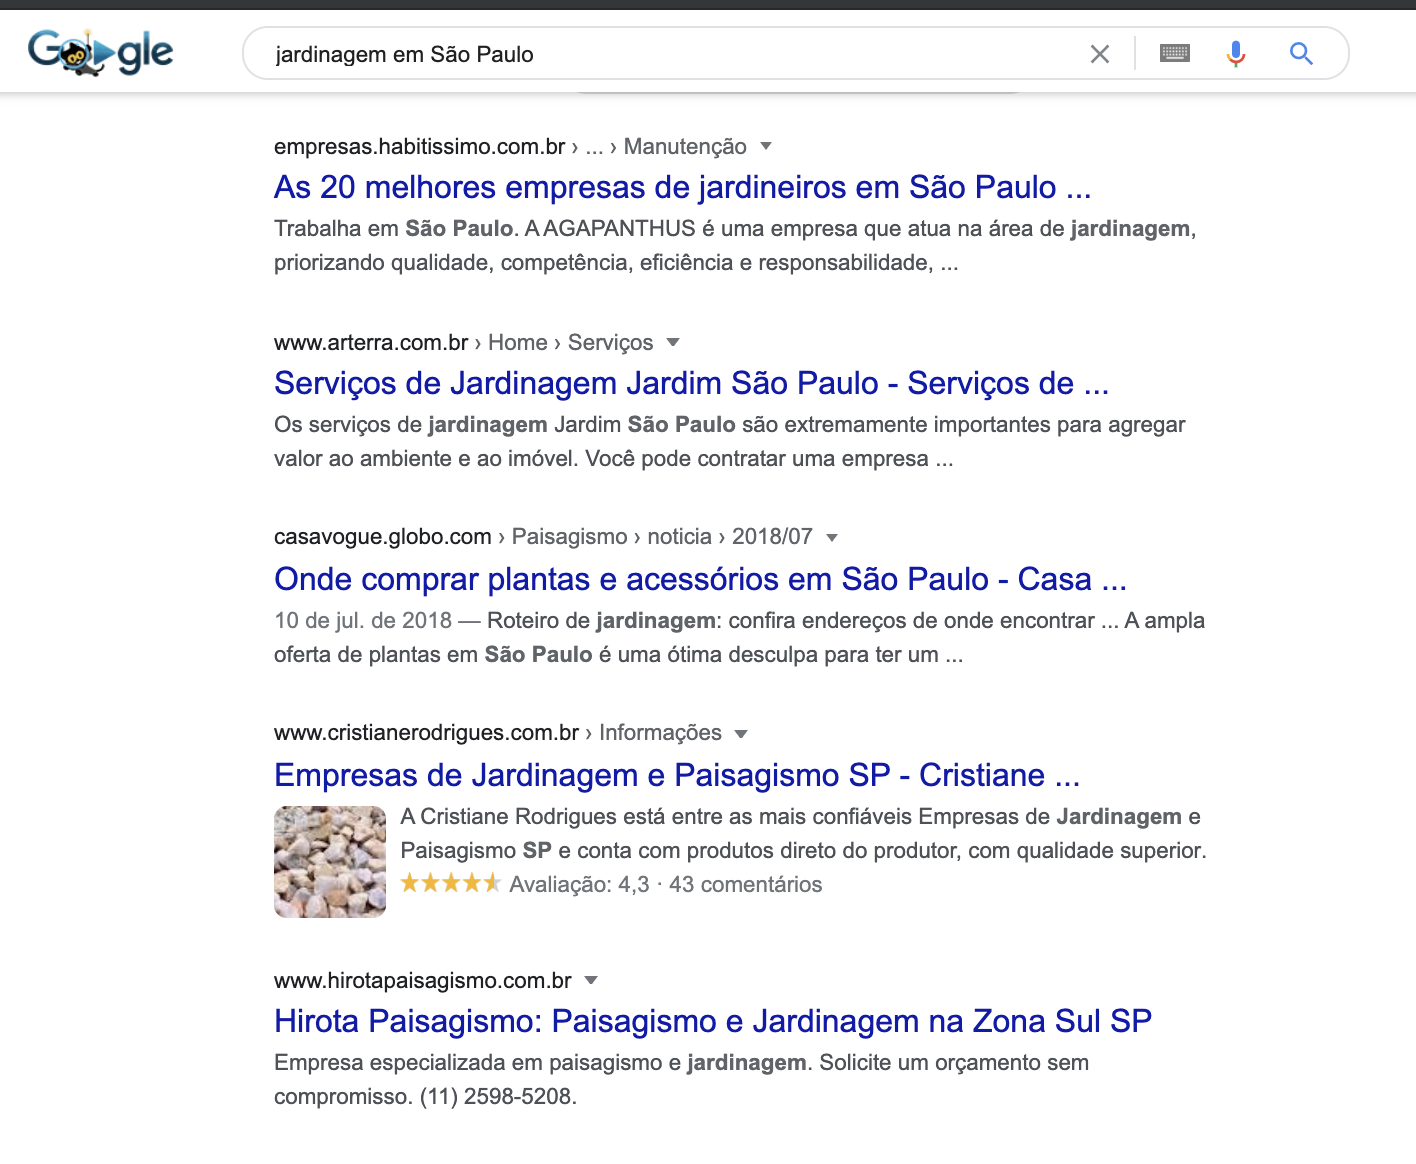The width and height of the screenshot is (1416, 1164).
Task: Click the blue magnifier search button
Action: [1301, 54]
